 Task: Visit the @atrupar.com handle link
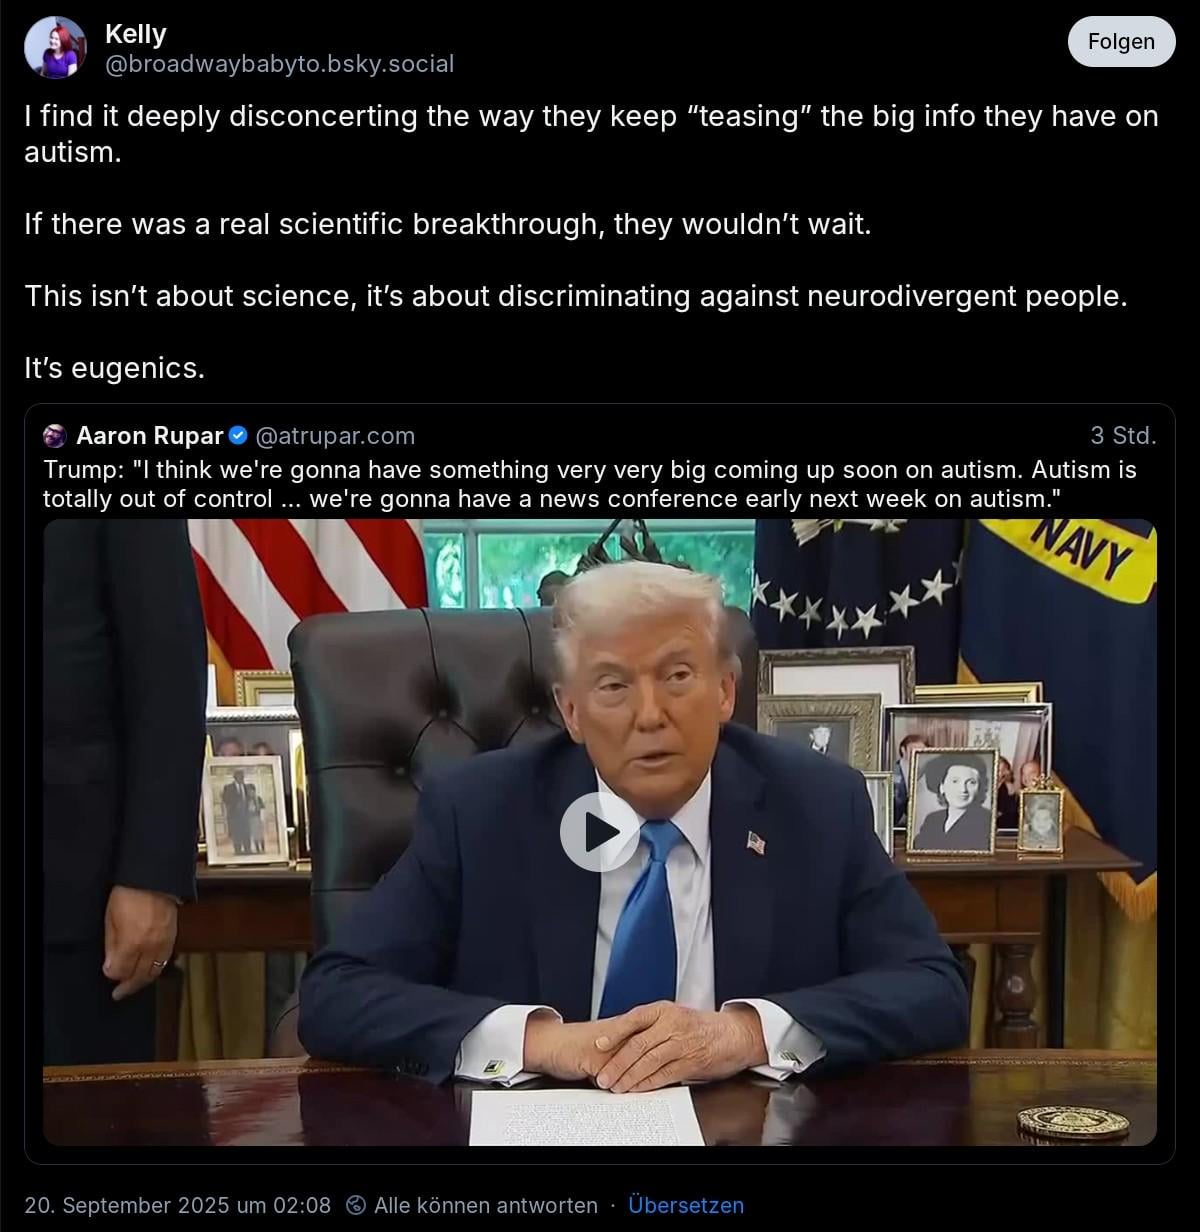[x=335, y=436]
